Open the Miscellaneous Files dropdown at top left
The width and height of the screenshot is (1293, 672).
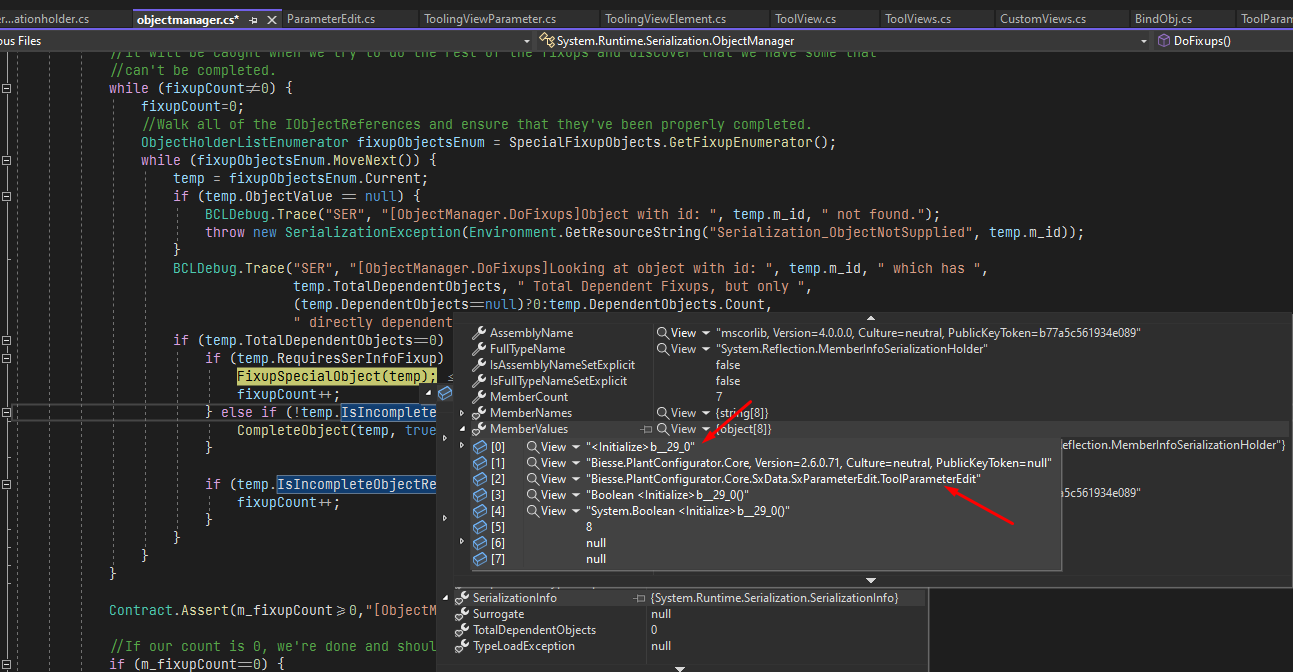527,41
